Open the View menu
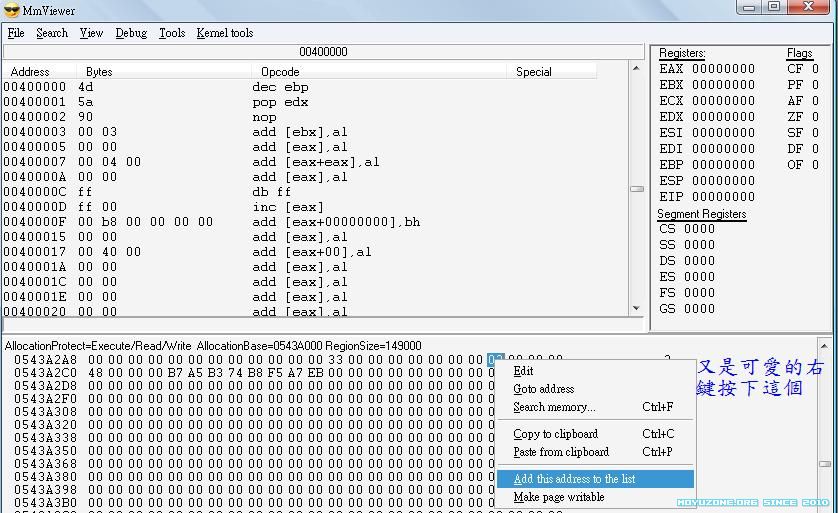 coord(91,33)
